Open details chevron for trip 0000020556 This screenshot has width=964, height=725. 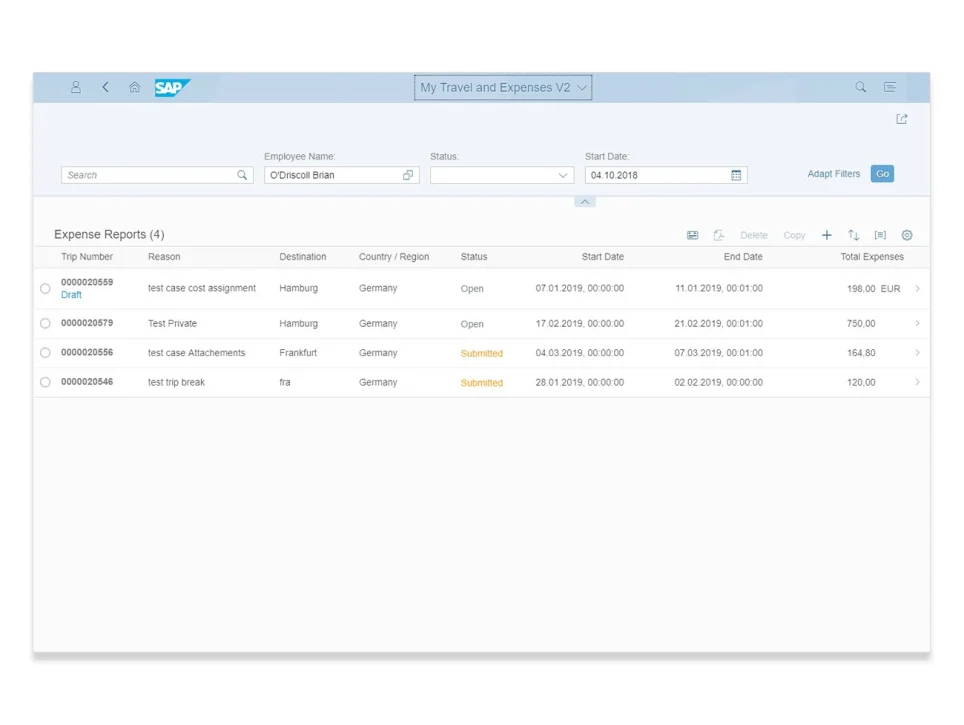click(917, 353)
